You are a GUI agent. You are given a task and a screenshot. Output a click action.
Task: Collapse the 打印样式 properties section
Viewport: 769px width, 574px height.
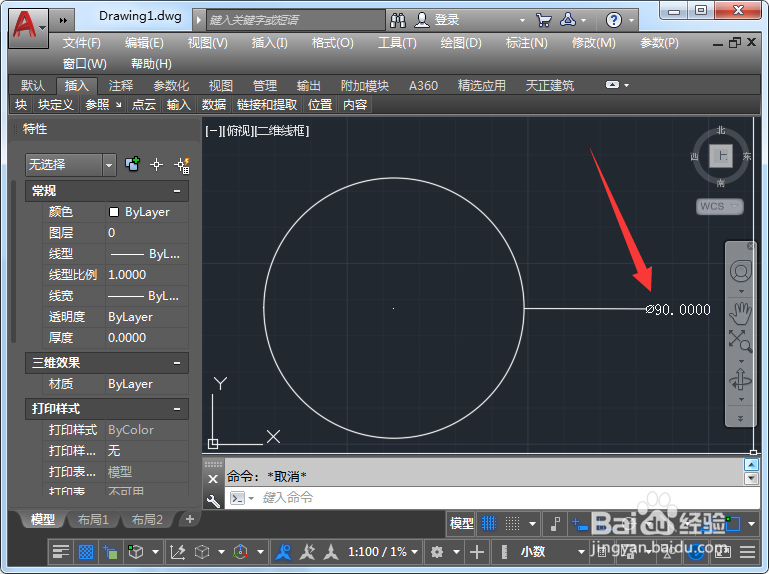177,409
